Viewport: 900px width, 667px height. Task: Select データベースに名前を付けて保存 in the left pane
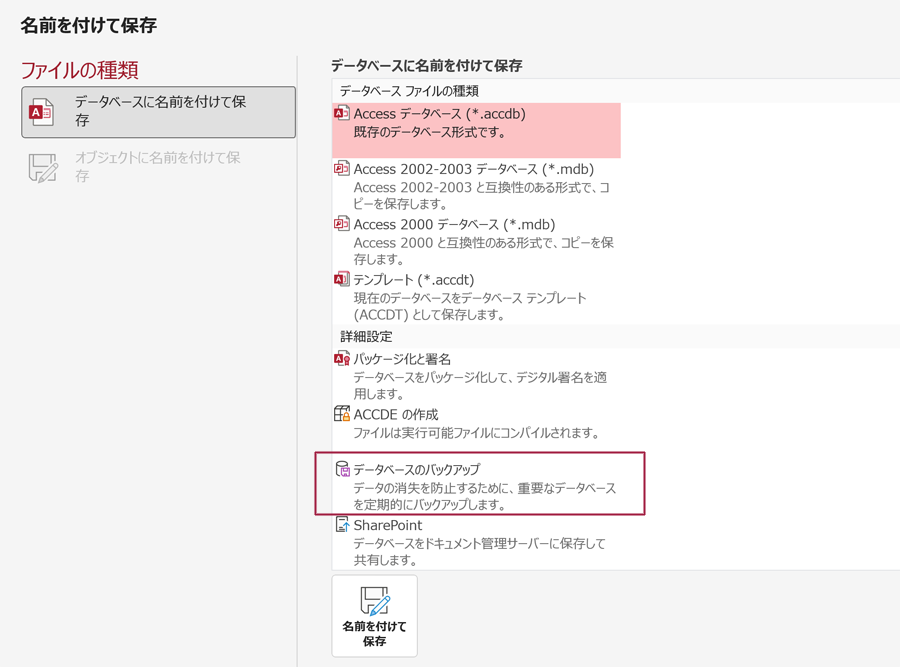point(159,111)
